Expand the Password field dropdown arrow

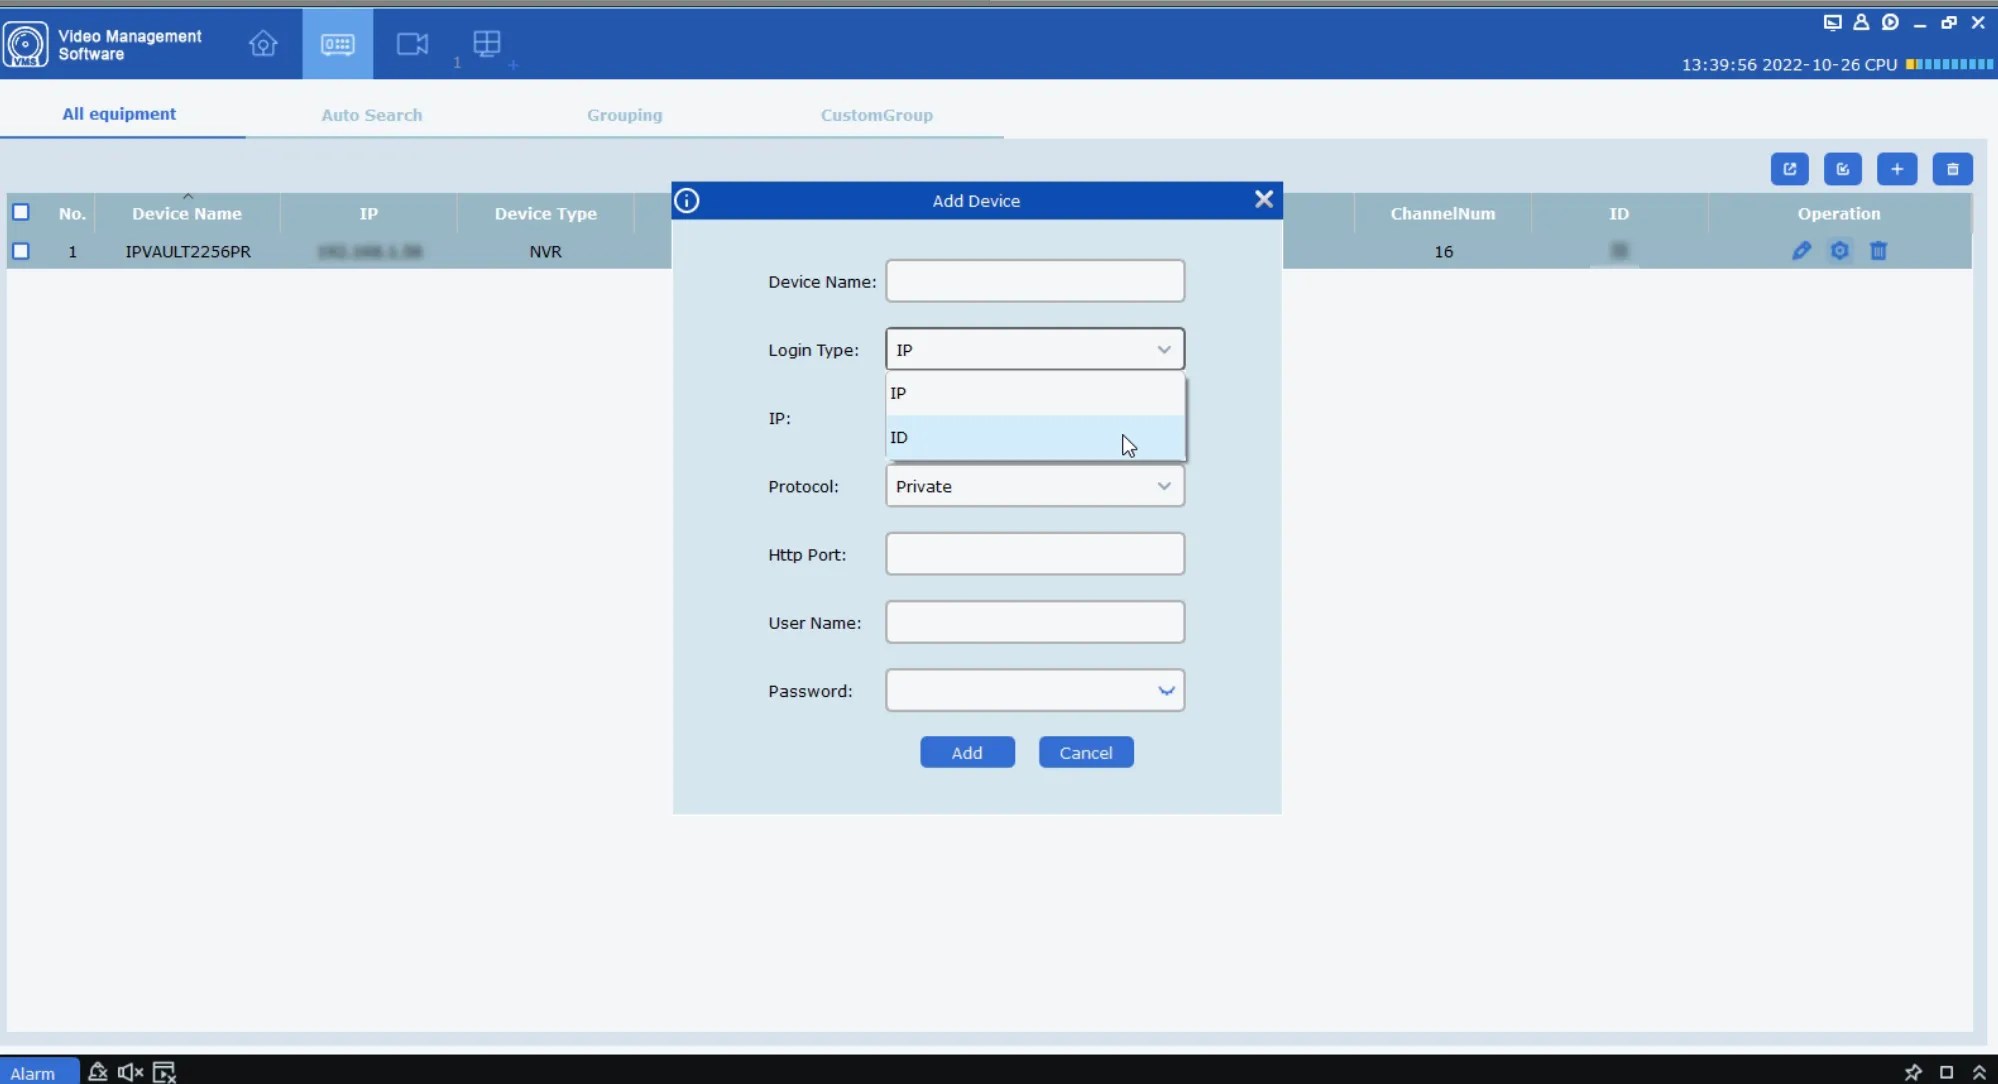coord(1165,691)
